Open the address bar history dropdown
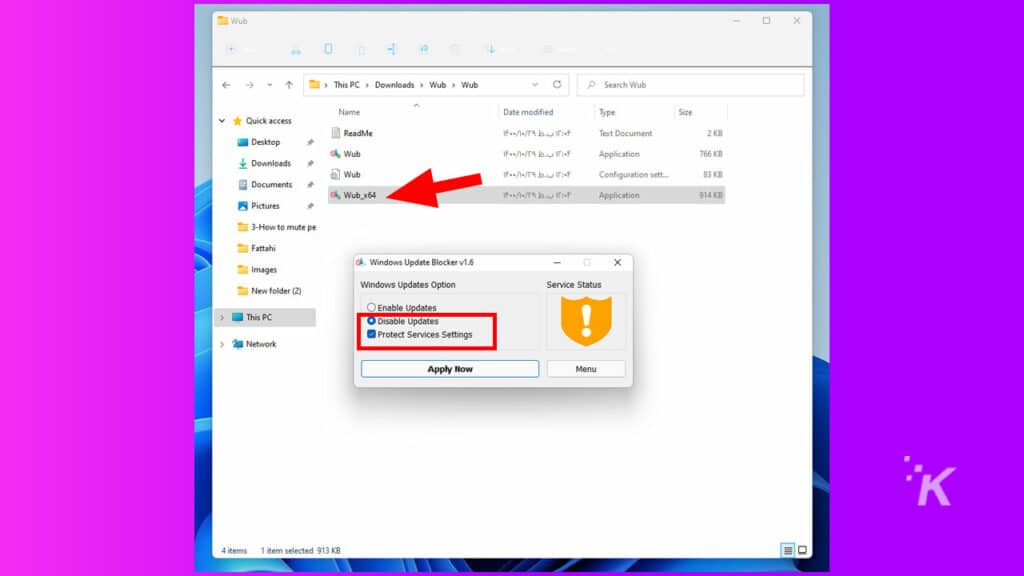The height and width of the screenshot is (576, 1024). tap(535, 85)
